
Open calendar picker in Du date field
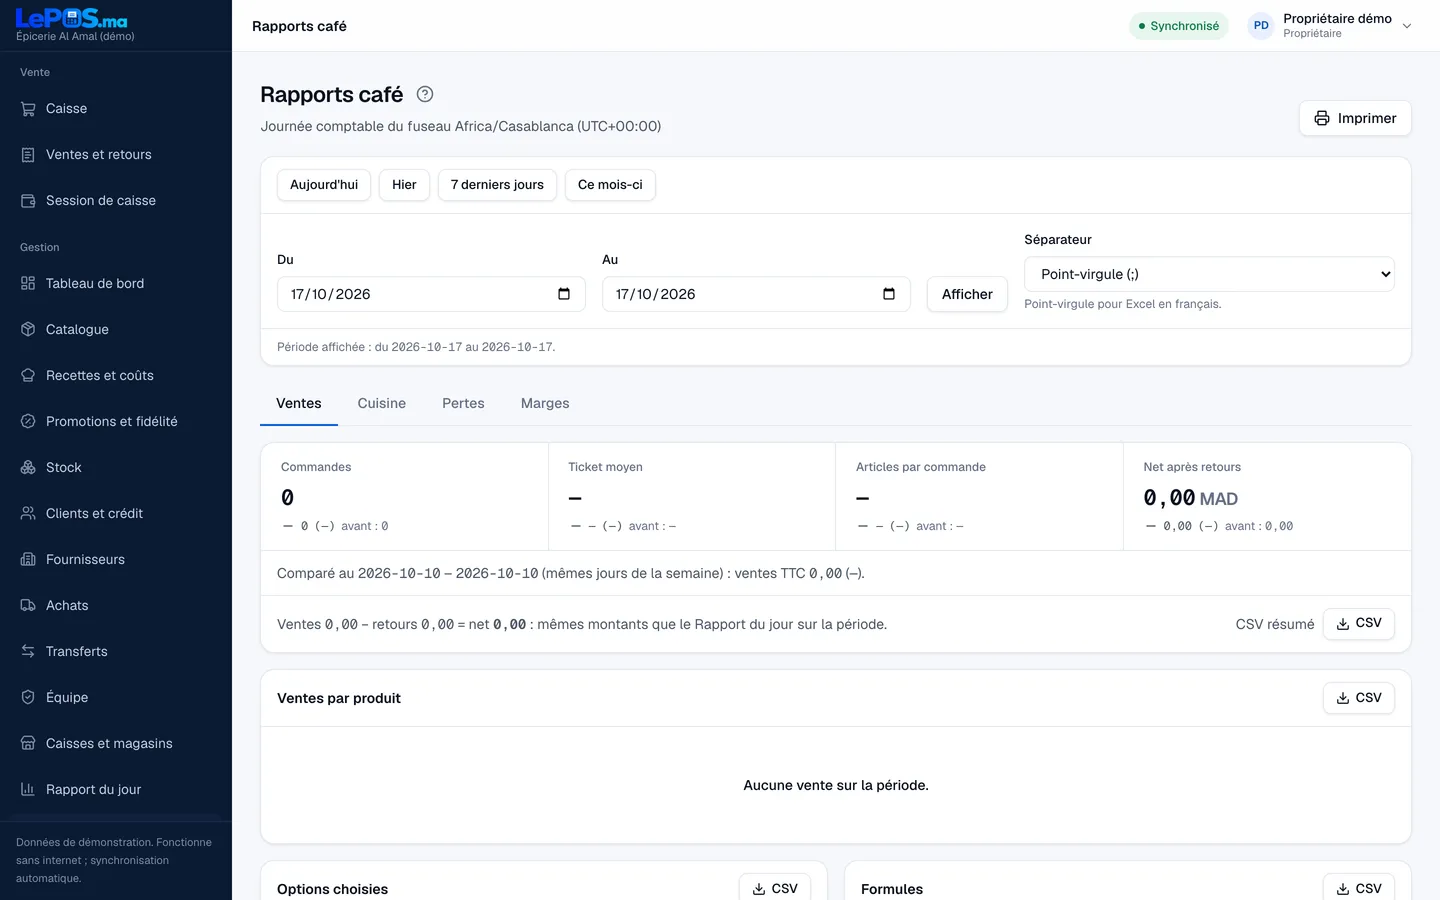[x=564, y=294]
